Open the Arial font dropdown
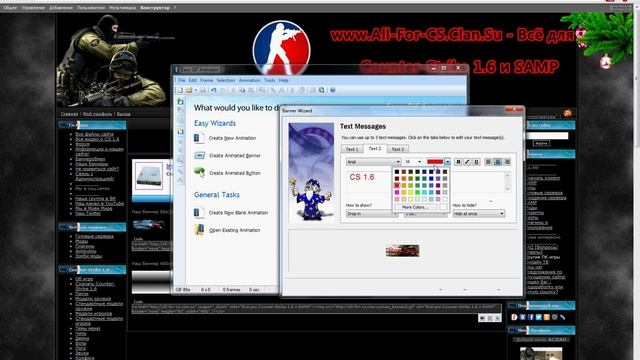Image resolution: width=640 pixels, height=360 pixels. point(373,162)
